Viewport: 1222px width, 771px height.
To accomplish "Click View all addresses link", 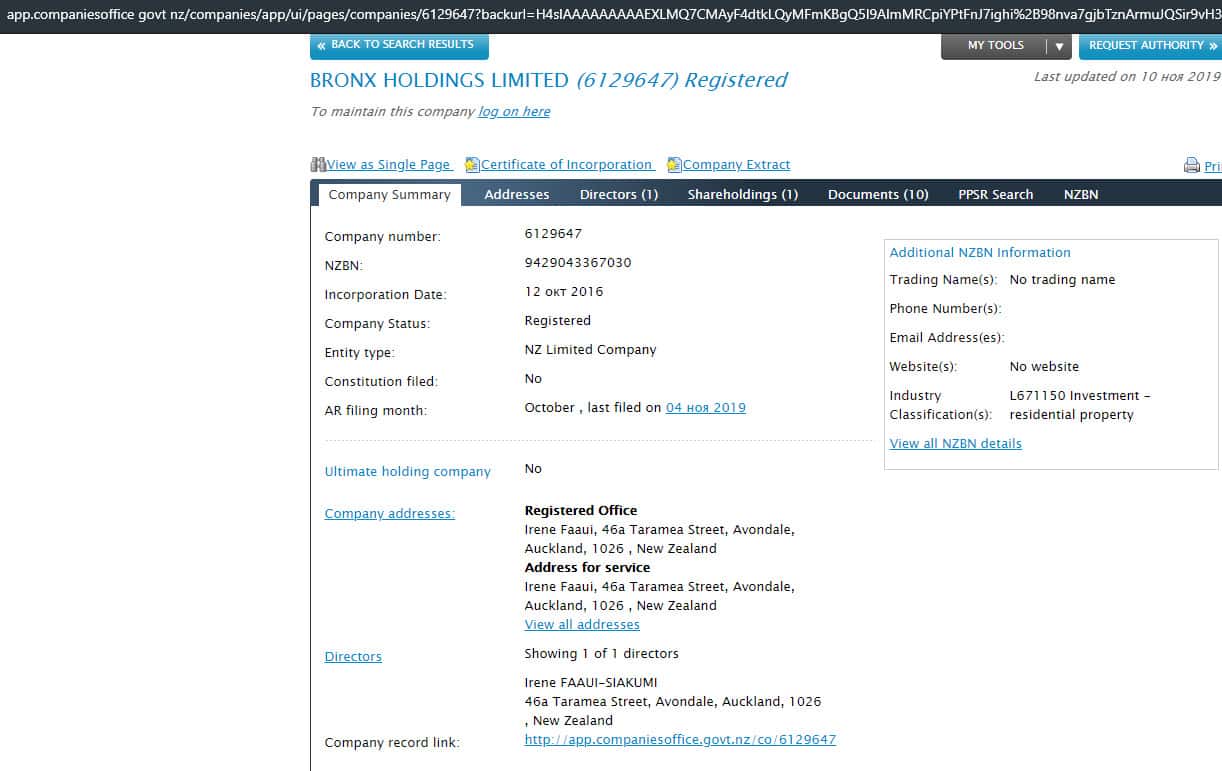I will [x=582, y=624].
